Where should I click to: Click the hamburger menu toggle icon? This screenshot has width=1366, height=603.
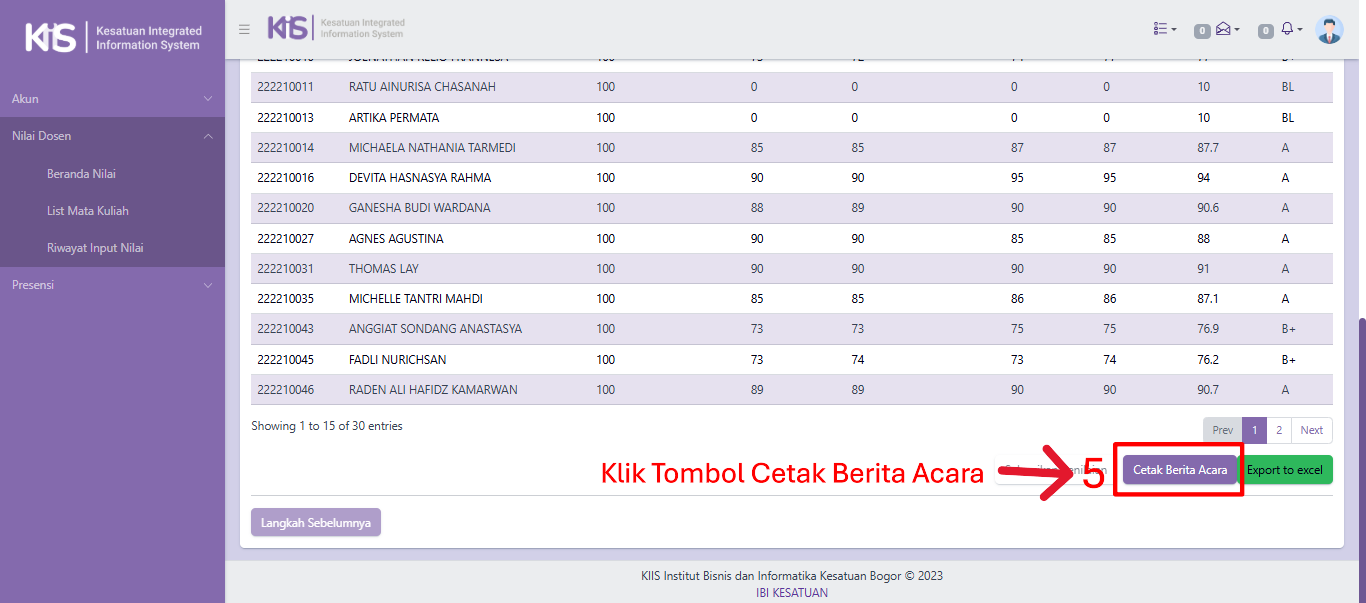[244, 29]
